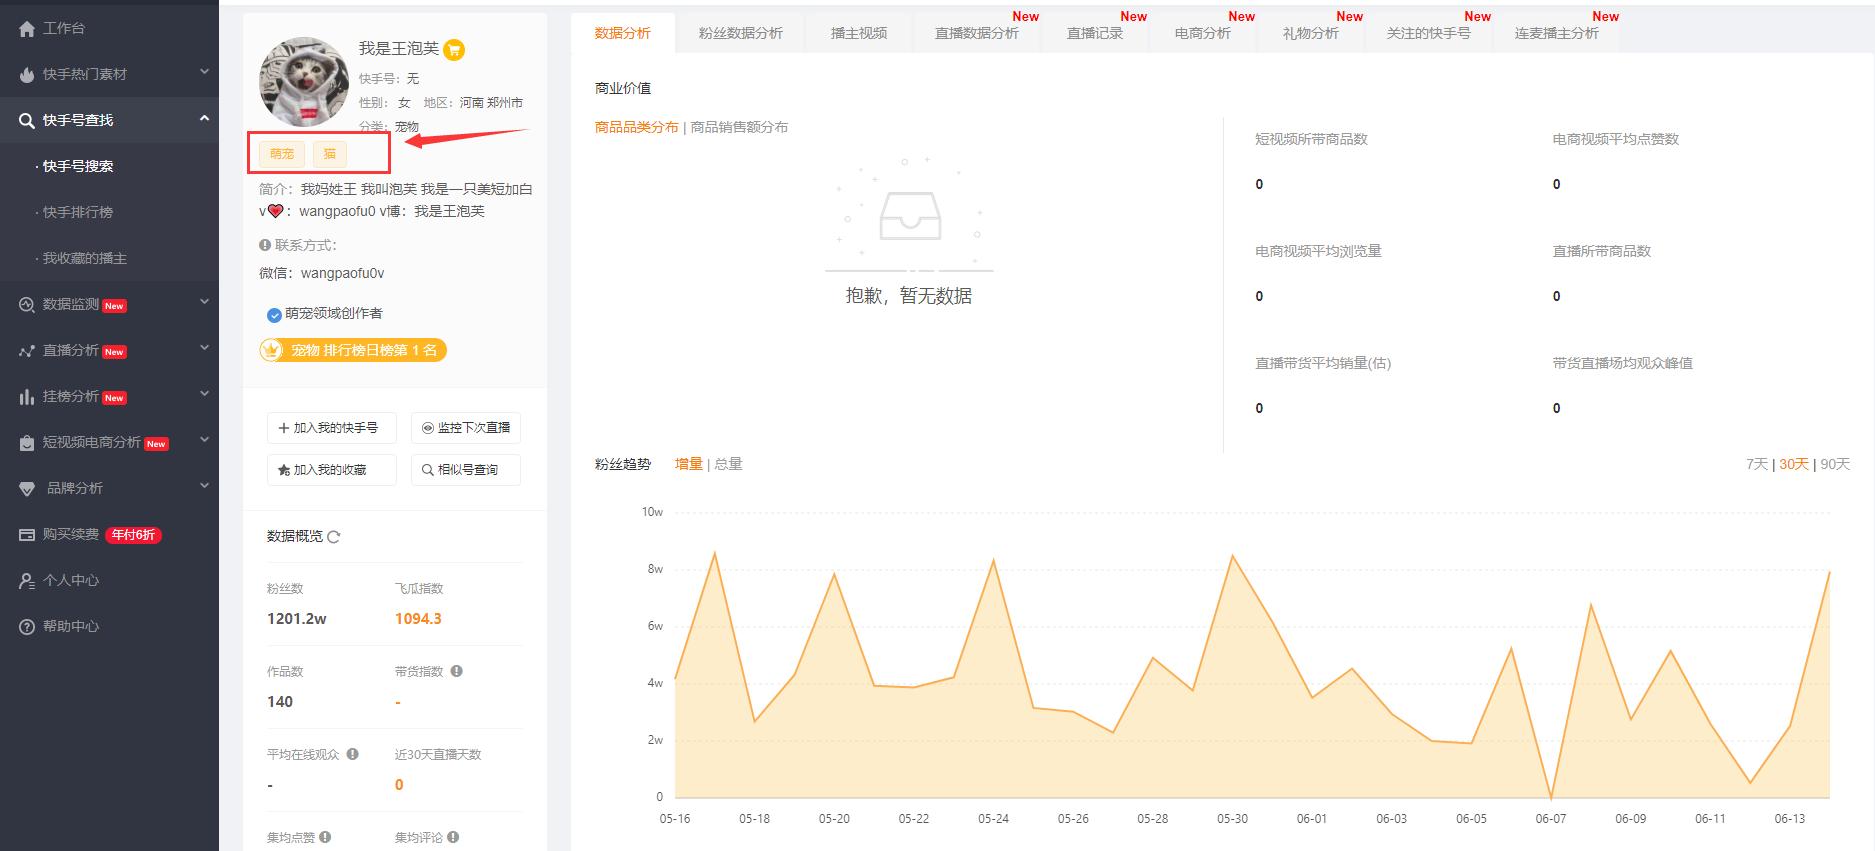The width and height of the screenshot is (1875, 851).
Task: Click the 直播分析 trend icon
Action: tap(27, 351)
